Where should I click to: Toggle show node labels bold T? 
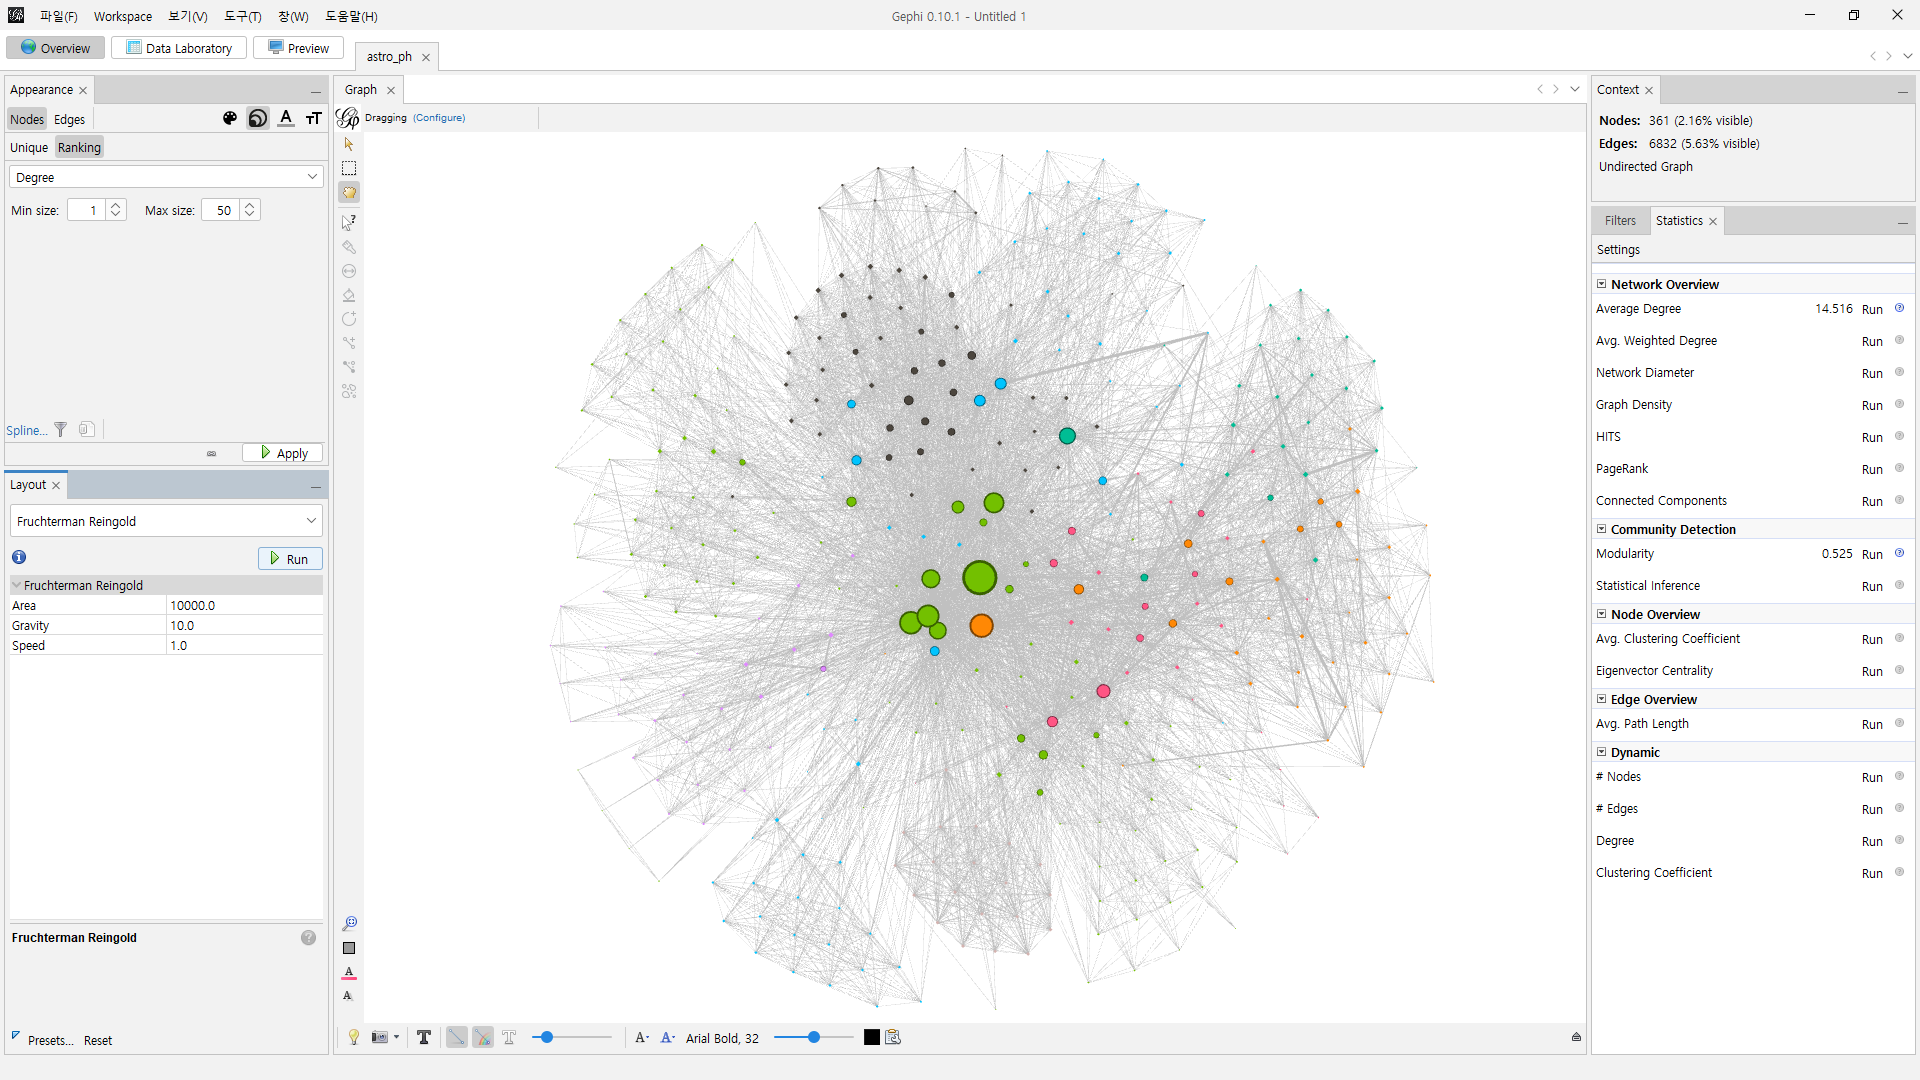[x=424, y=1038]
